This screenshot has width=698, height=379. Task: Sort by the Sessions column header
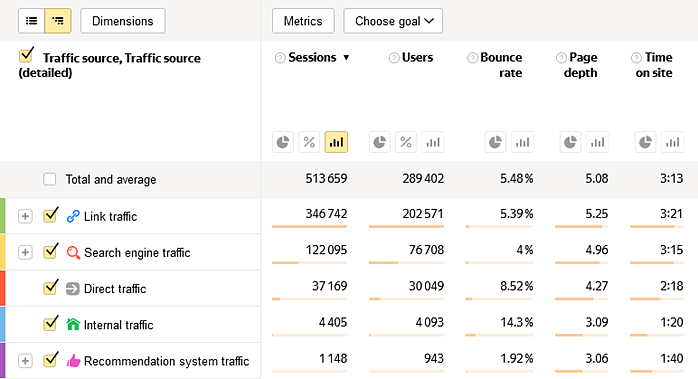312,57
